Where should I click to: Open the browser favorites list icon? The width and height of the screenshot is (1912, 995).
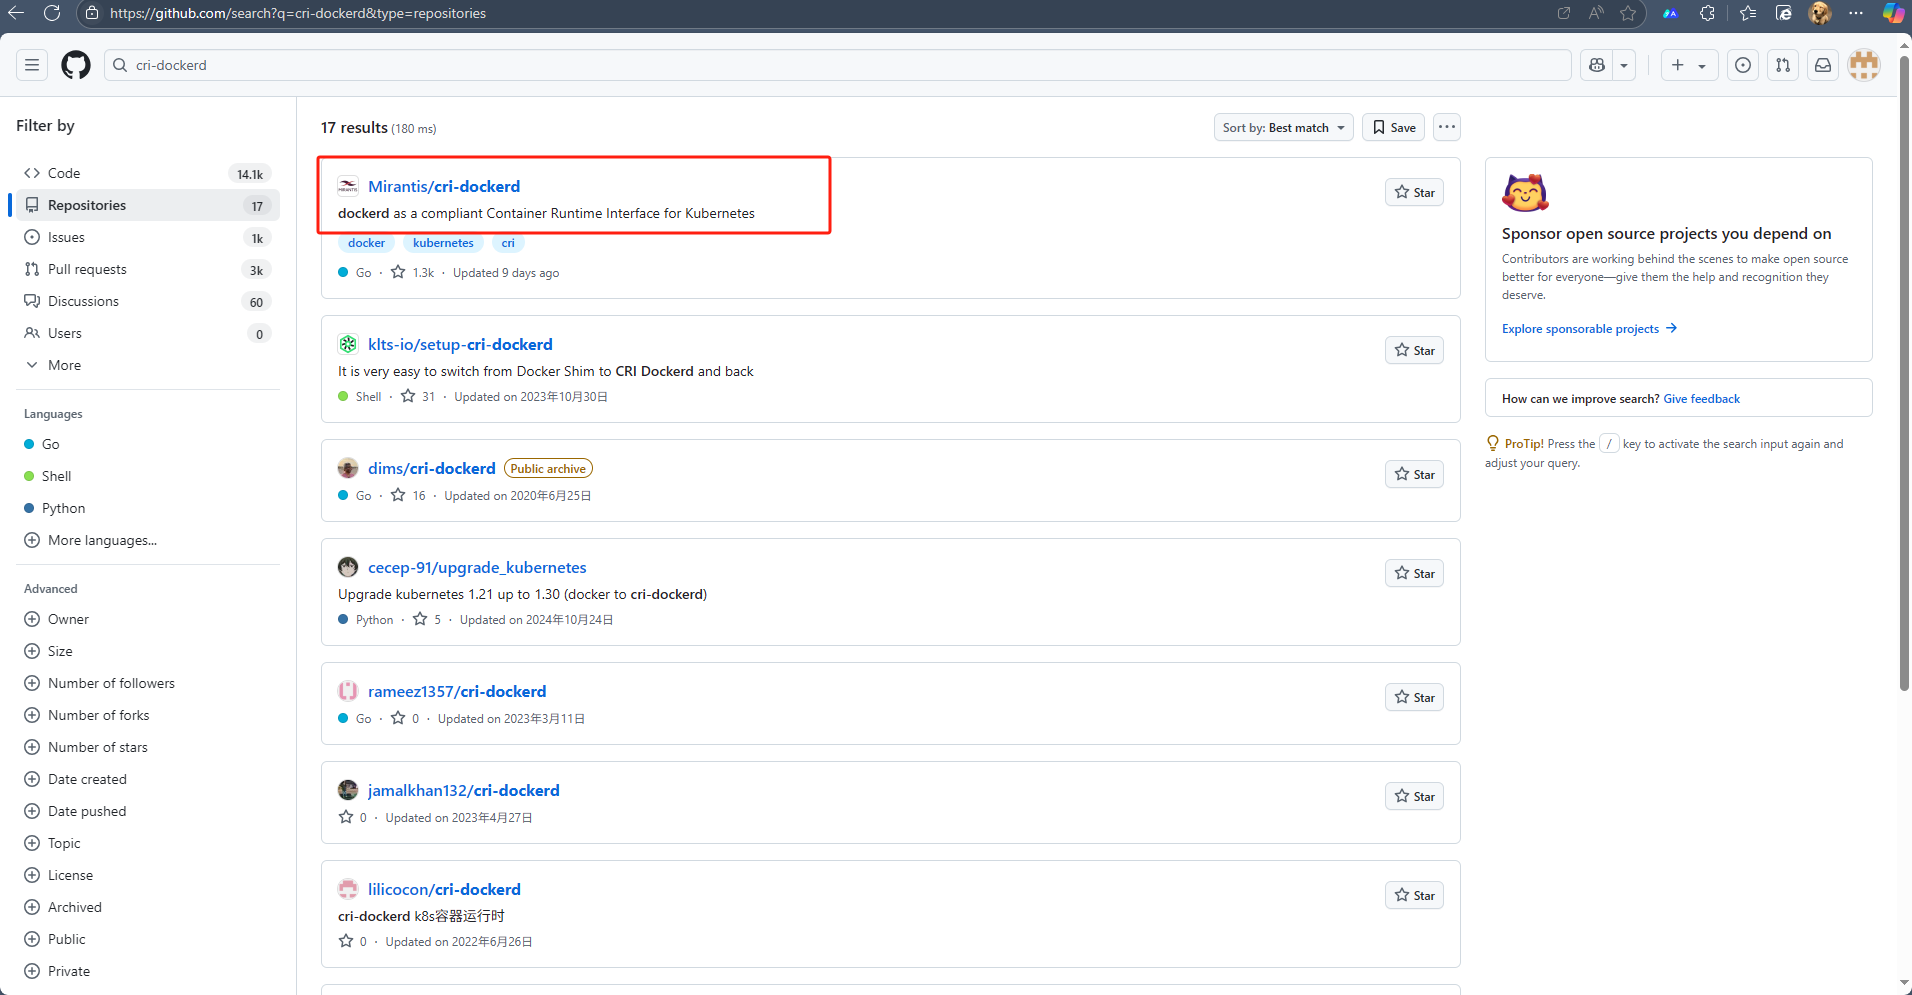[1747, 13]
